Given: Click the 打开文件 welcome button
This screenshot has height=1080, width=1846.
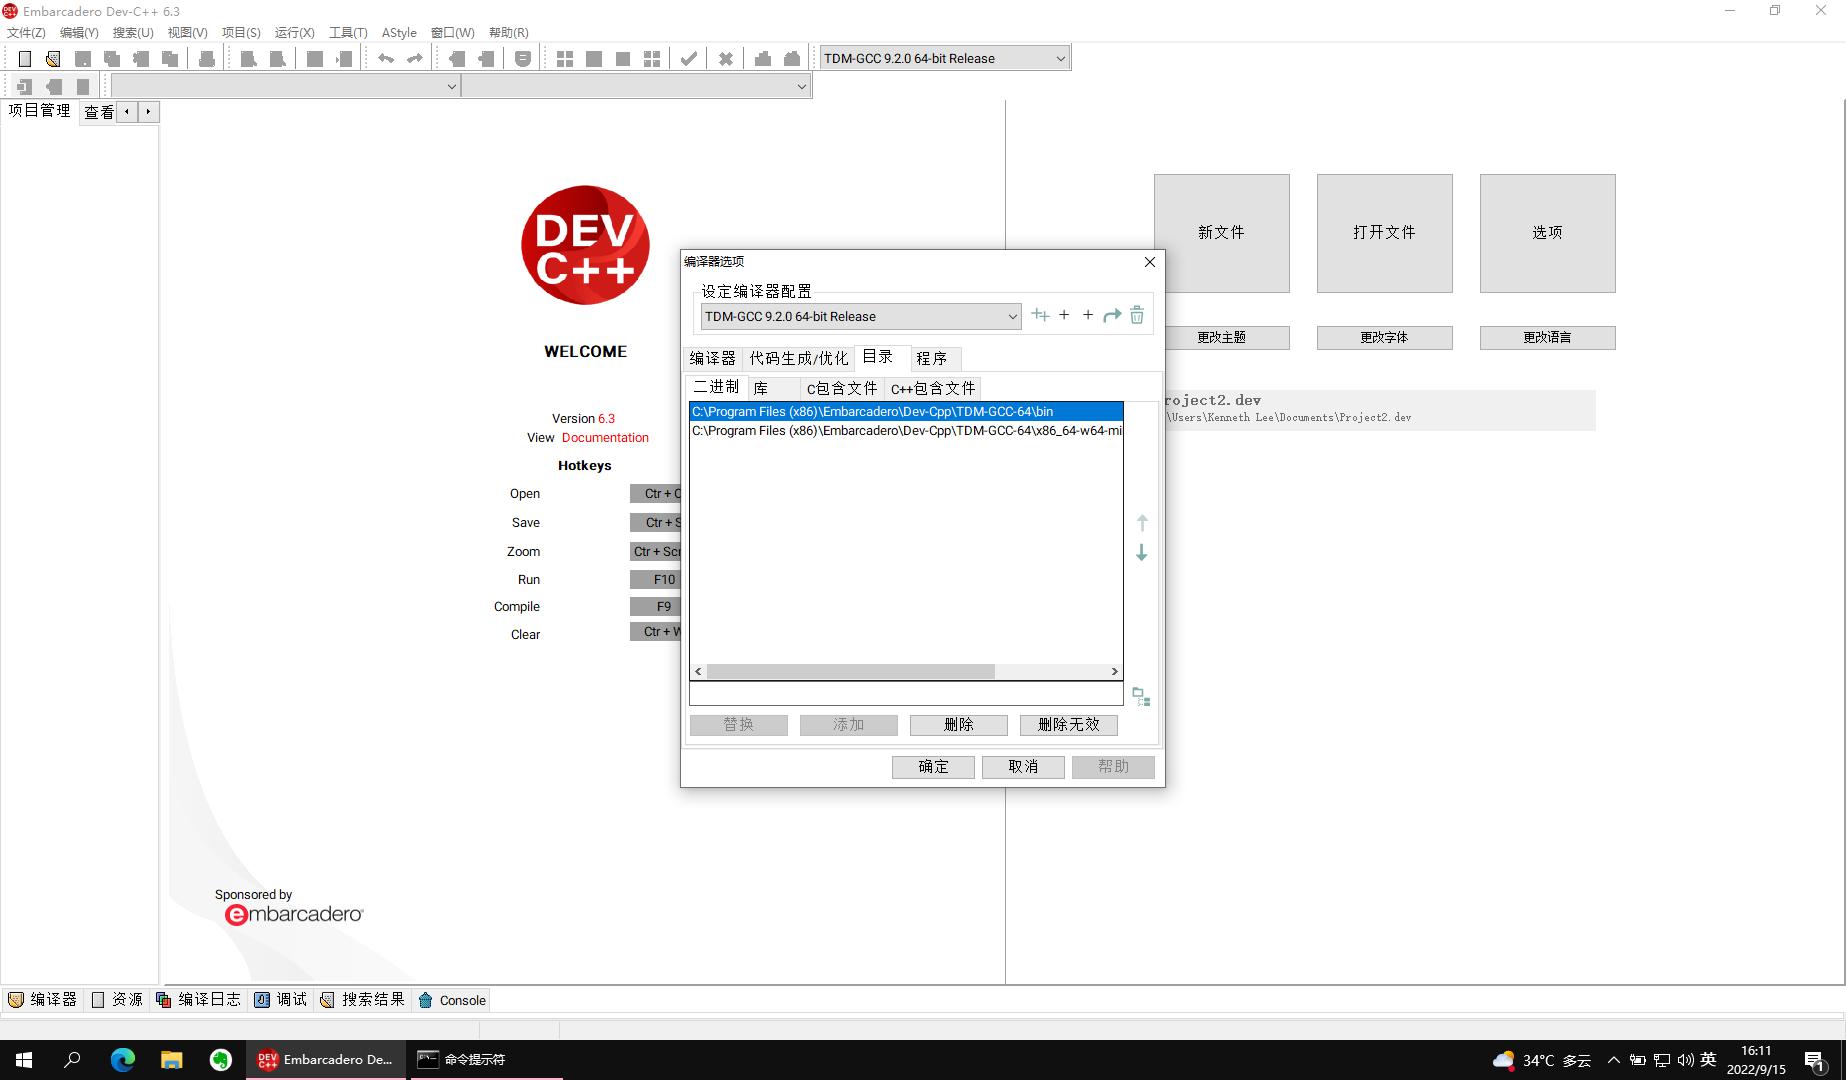Looking at the screenshot, I should (x=1384, y=233).
